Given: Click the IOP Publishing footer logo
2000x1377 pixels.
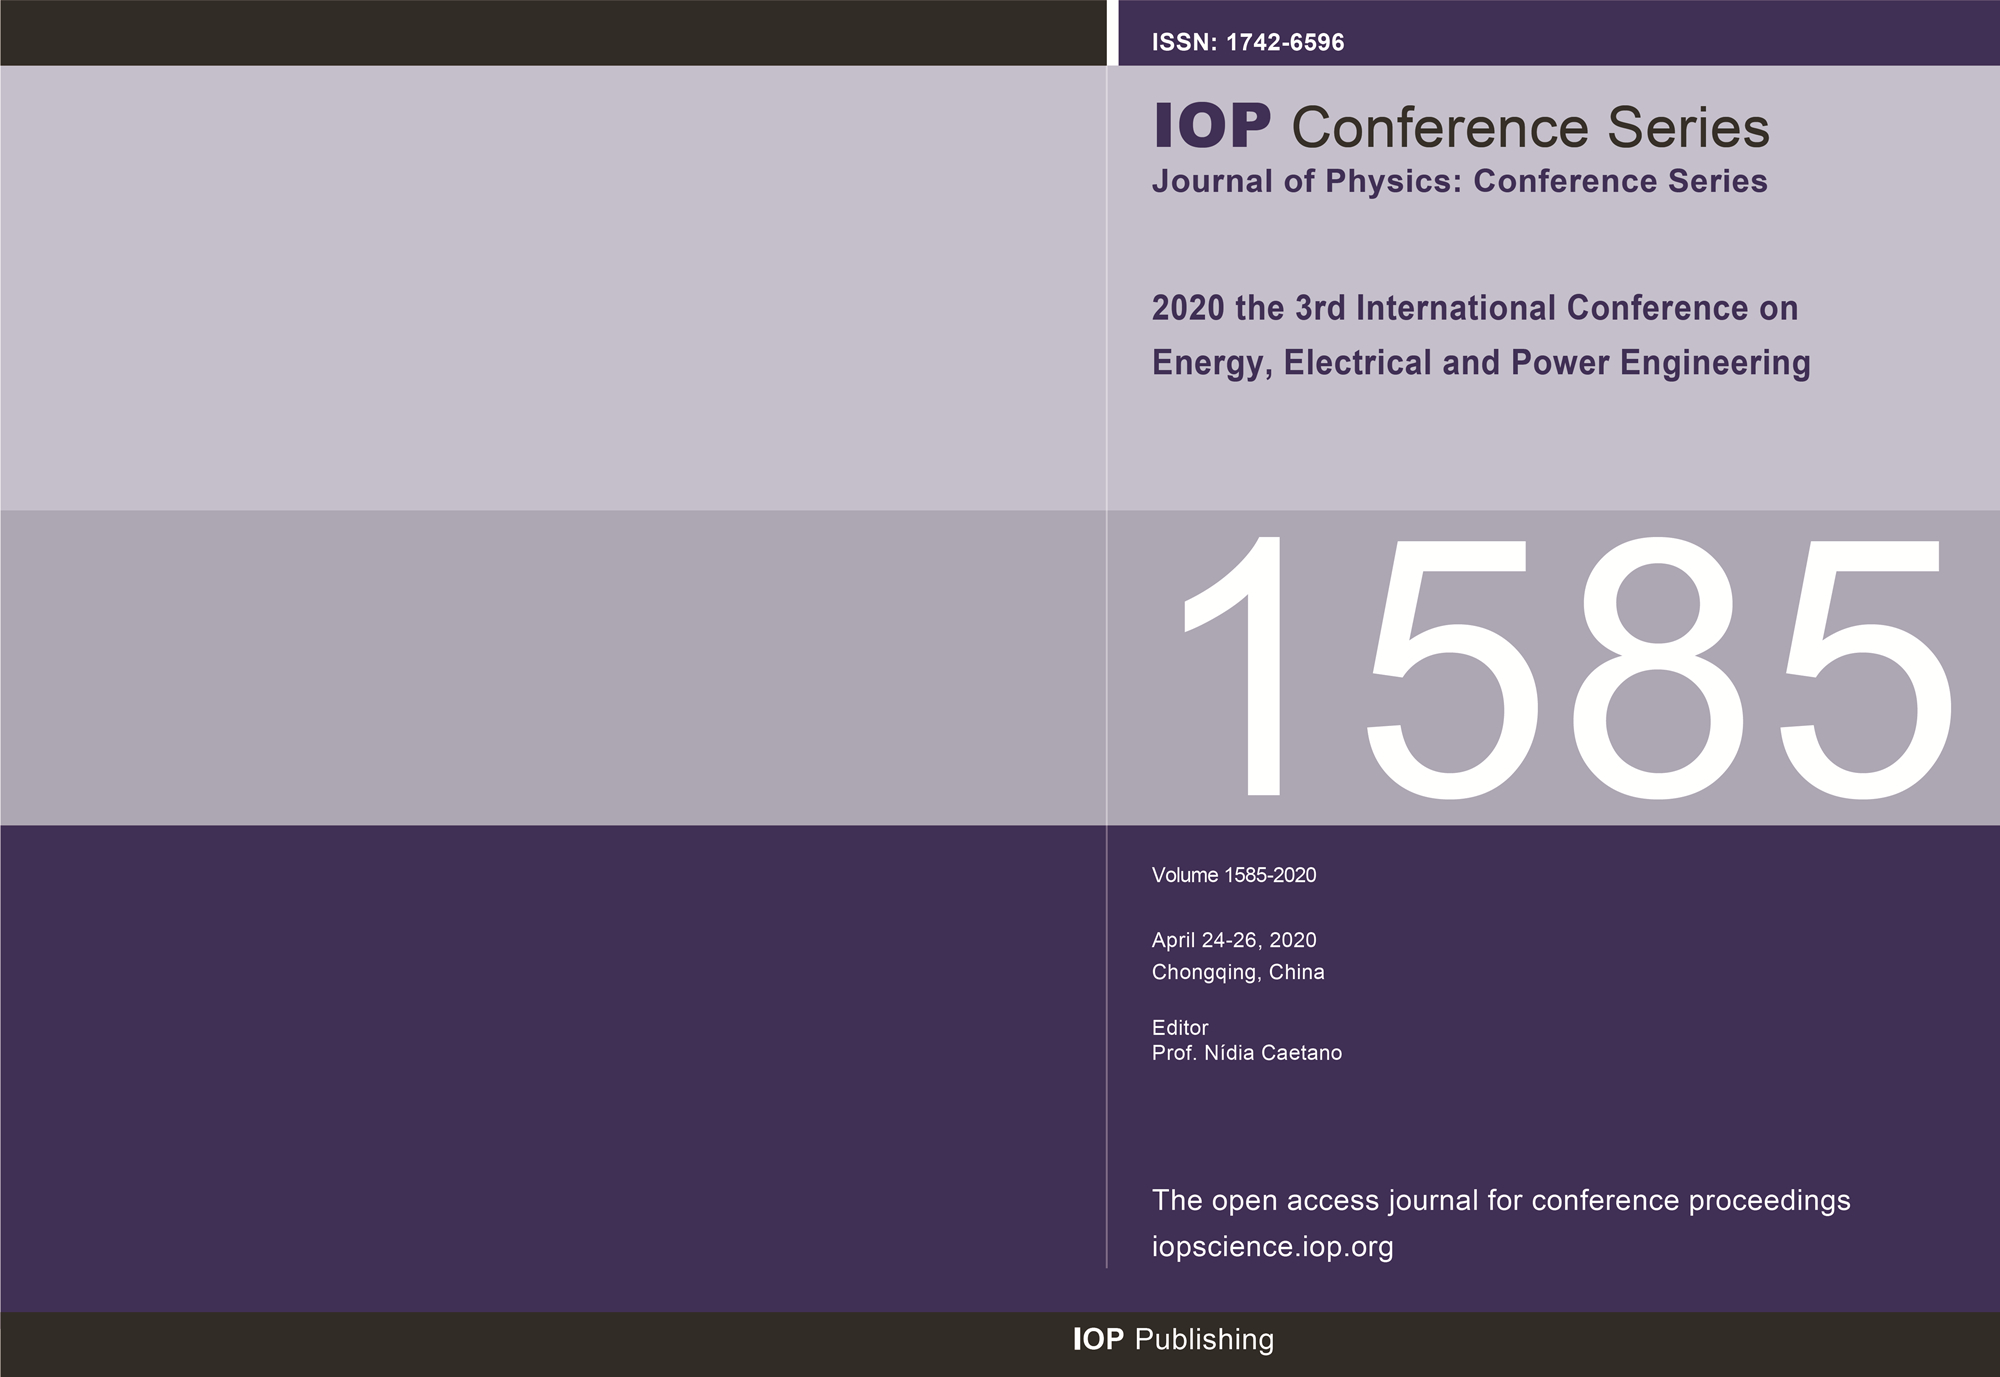Looking at the screenshot, I should 1173,1340.
